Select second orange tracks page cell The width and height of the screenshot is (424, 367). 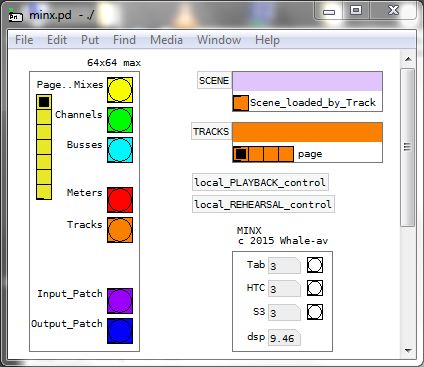pyautogui.click(x=256, y=154)
